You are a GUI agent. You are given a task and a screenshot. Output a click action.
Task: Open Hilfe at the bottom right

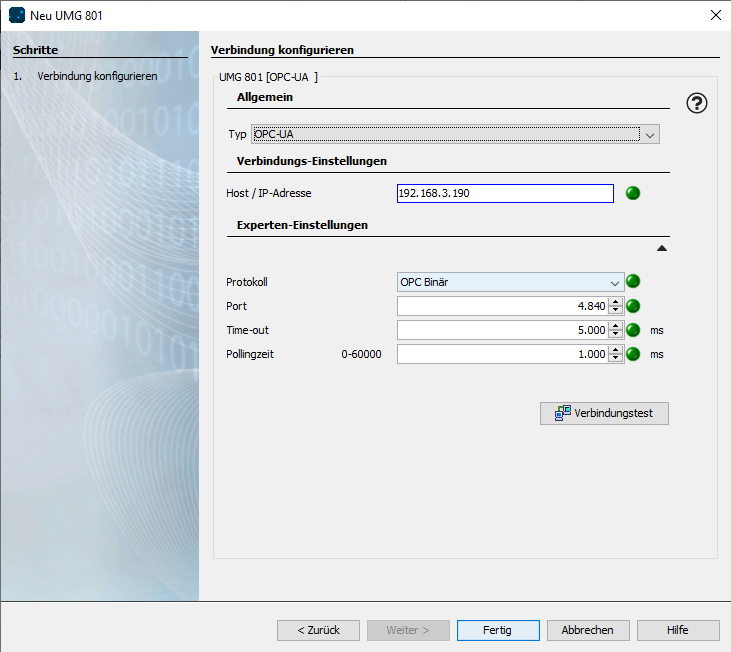coord(678,630)
